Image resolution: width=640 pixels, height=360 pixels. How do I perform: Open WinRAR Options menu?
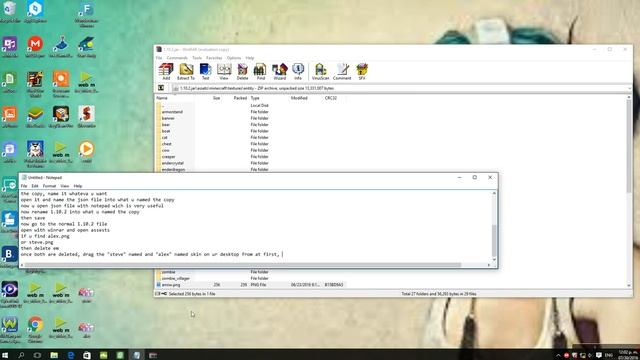[234, 58]
